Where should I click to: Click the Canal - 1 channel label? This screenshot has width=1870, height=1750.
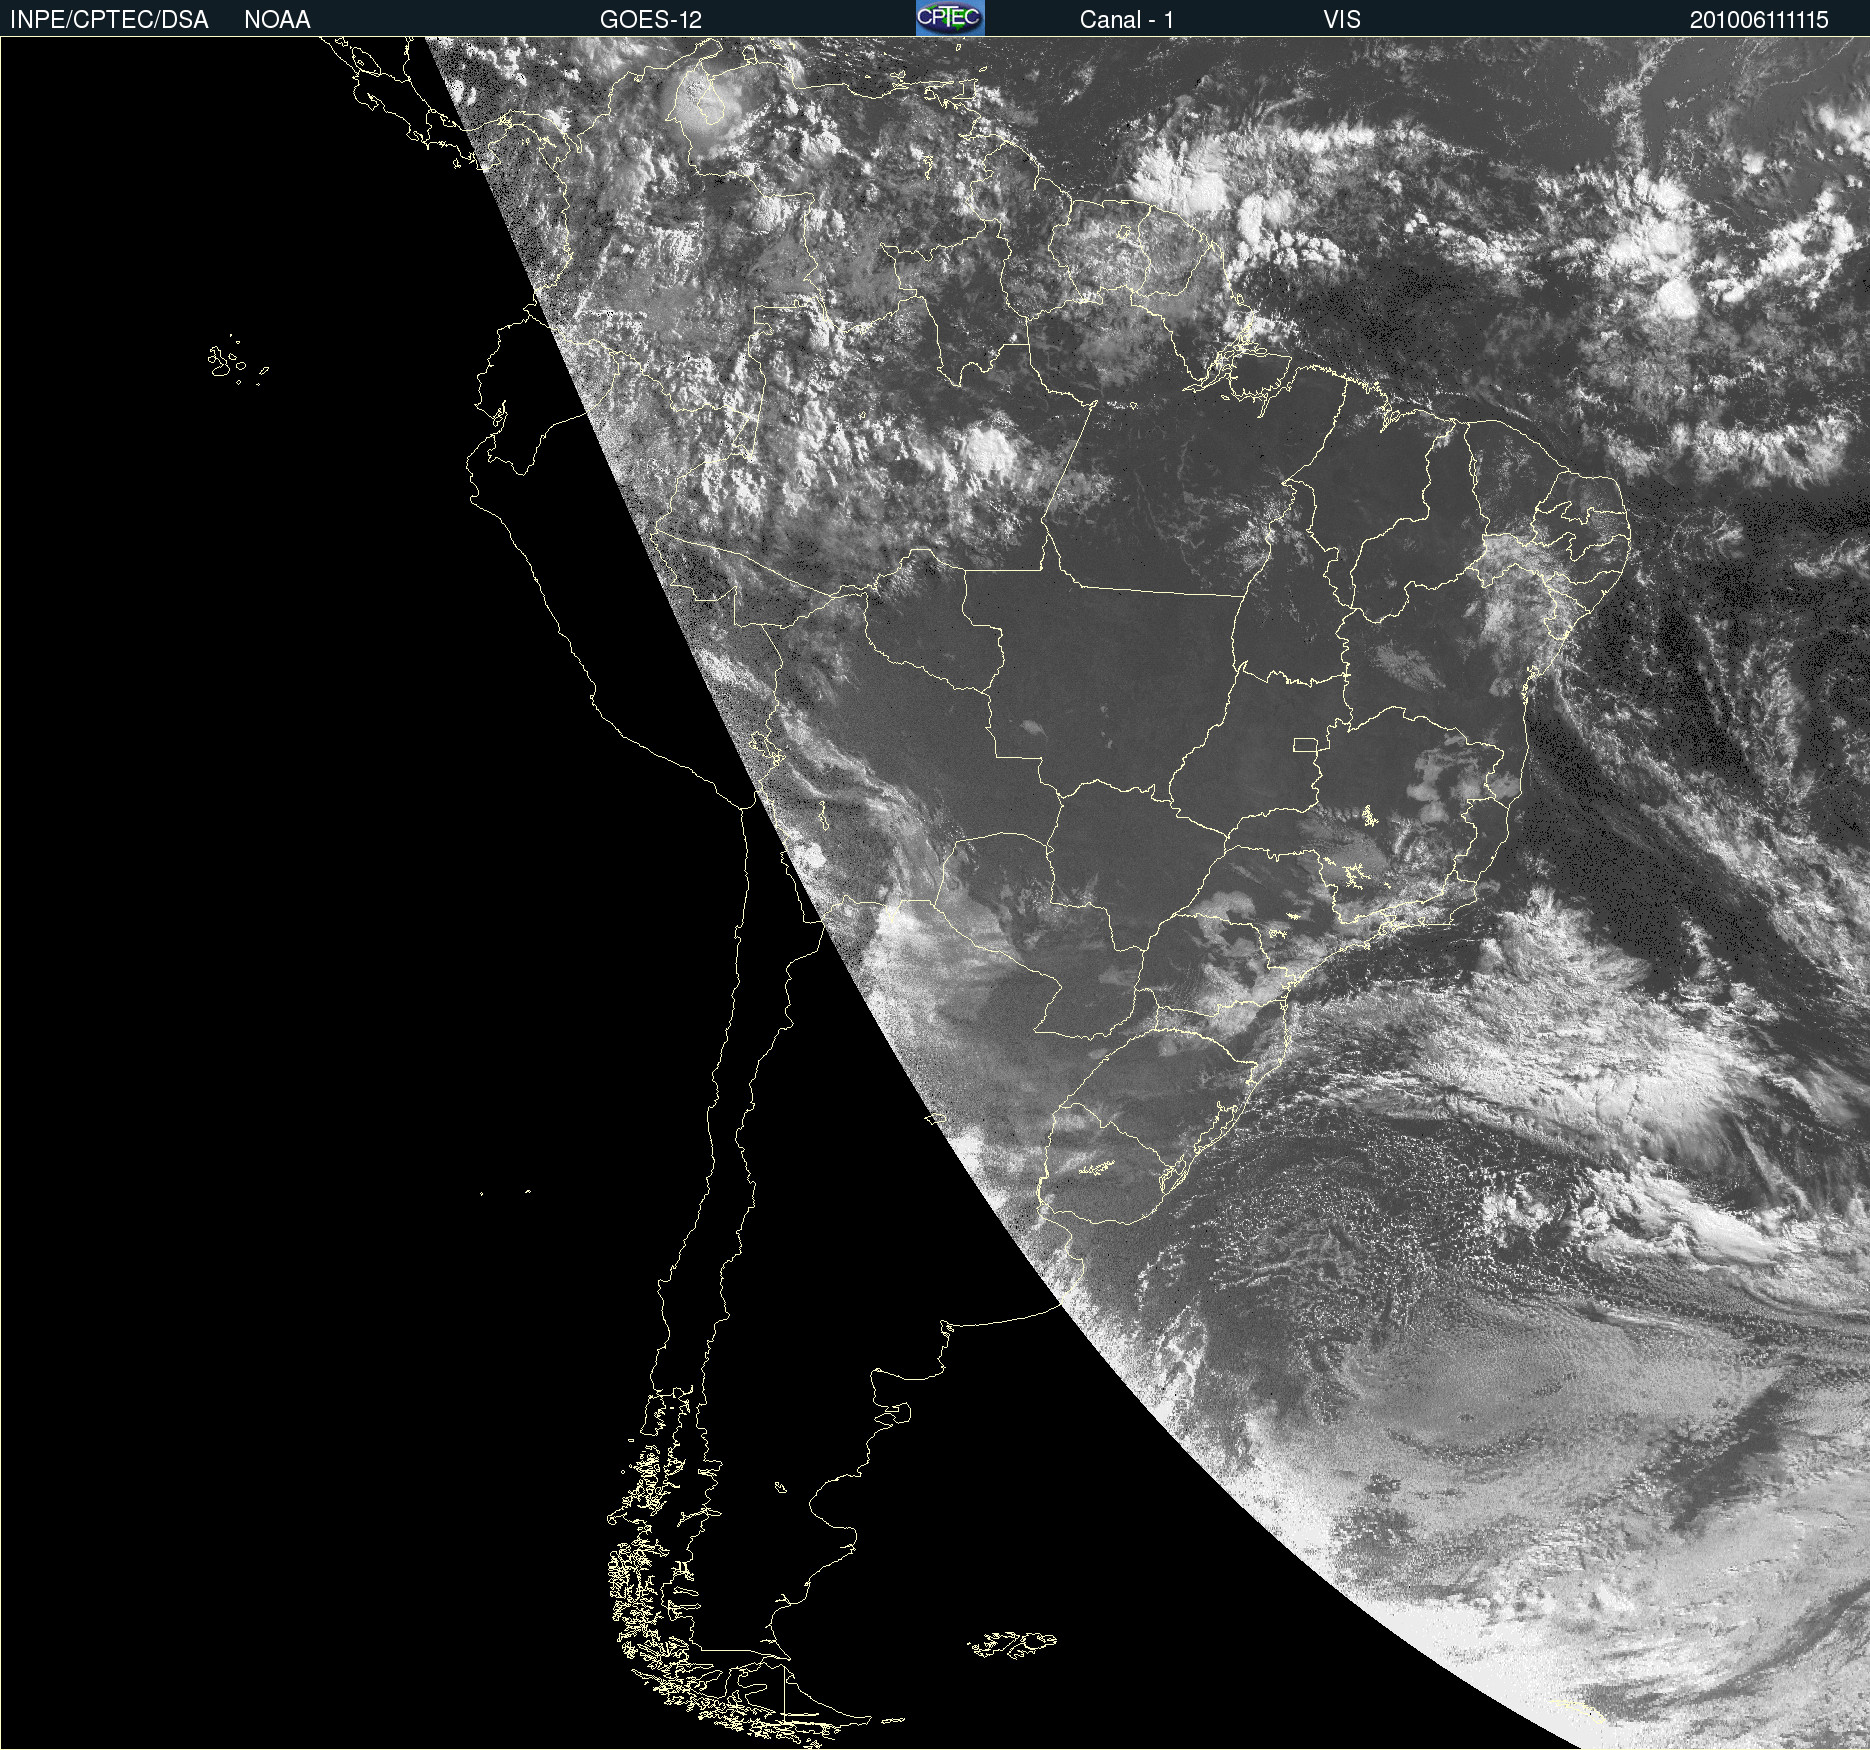[1127, 20]
